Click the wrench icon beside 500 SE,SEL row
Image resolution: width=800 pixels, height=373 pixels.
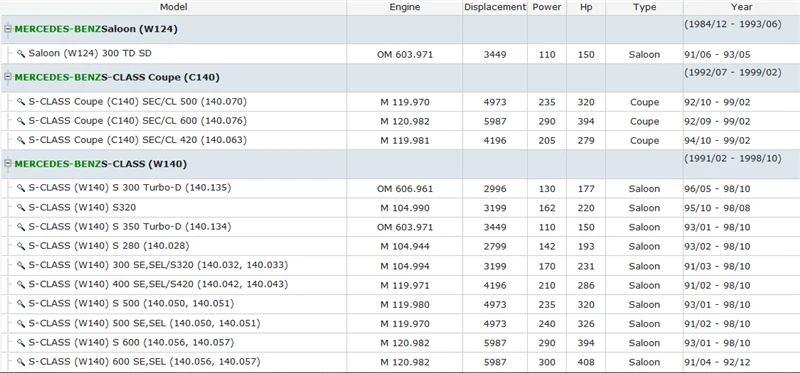[x=21, y=324]
